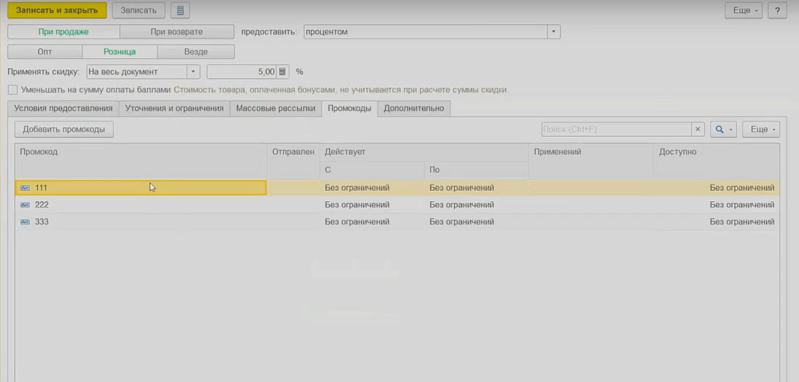This screenshot has height=382, width=799.
Task: Click the Промокод column header
Action: tap(141, 161)
